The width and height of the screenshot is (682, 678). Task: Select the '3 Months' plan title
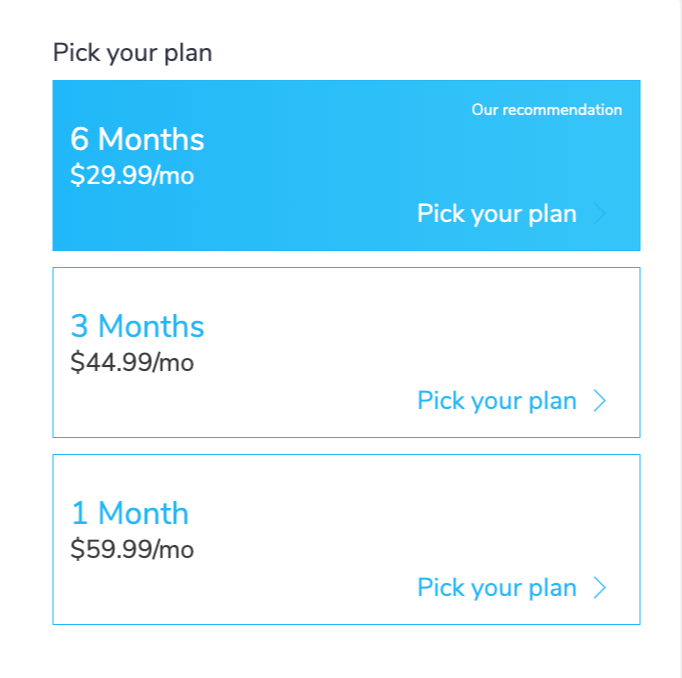(137, 326)
